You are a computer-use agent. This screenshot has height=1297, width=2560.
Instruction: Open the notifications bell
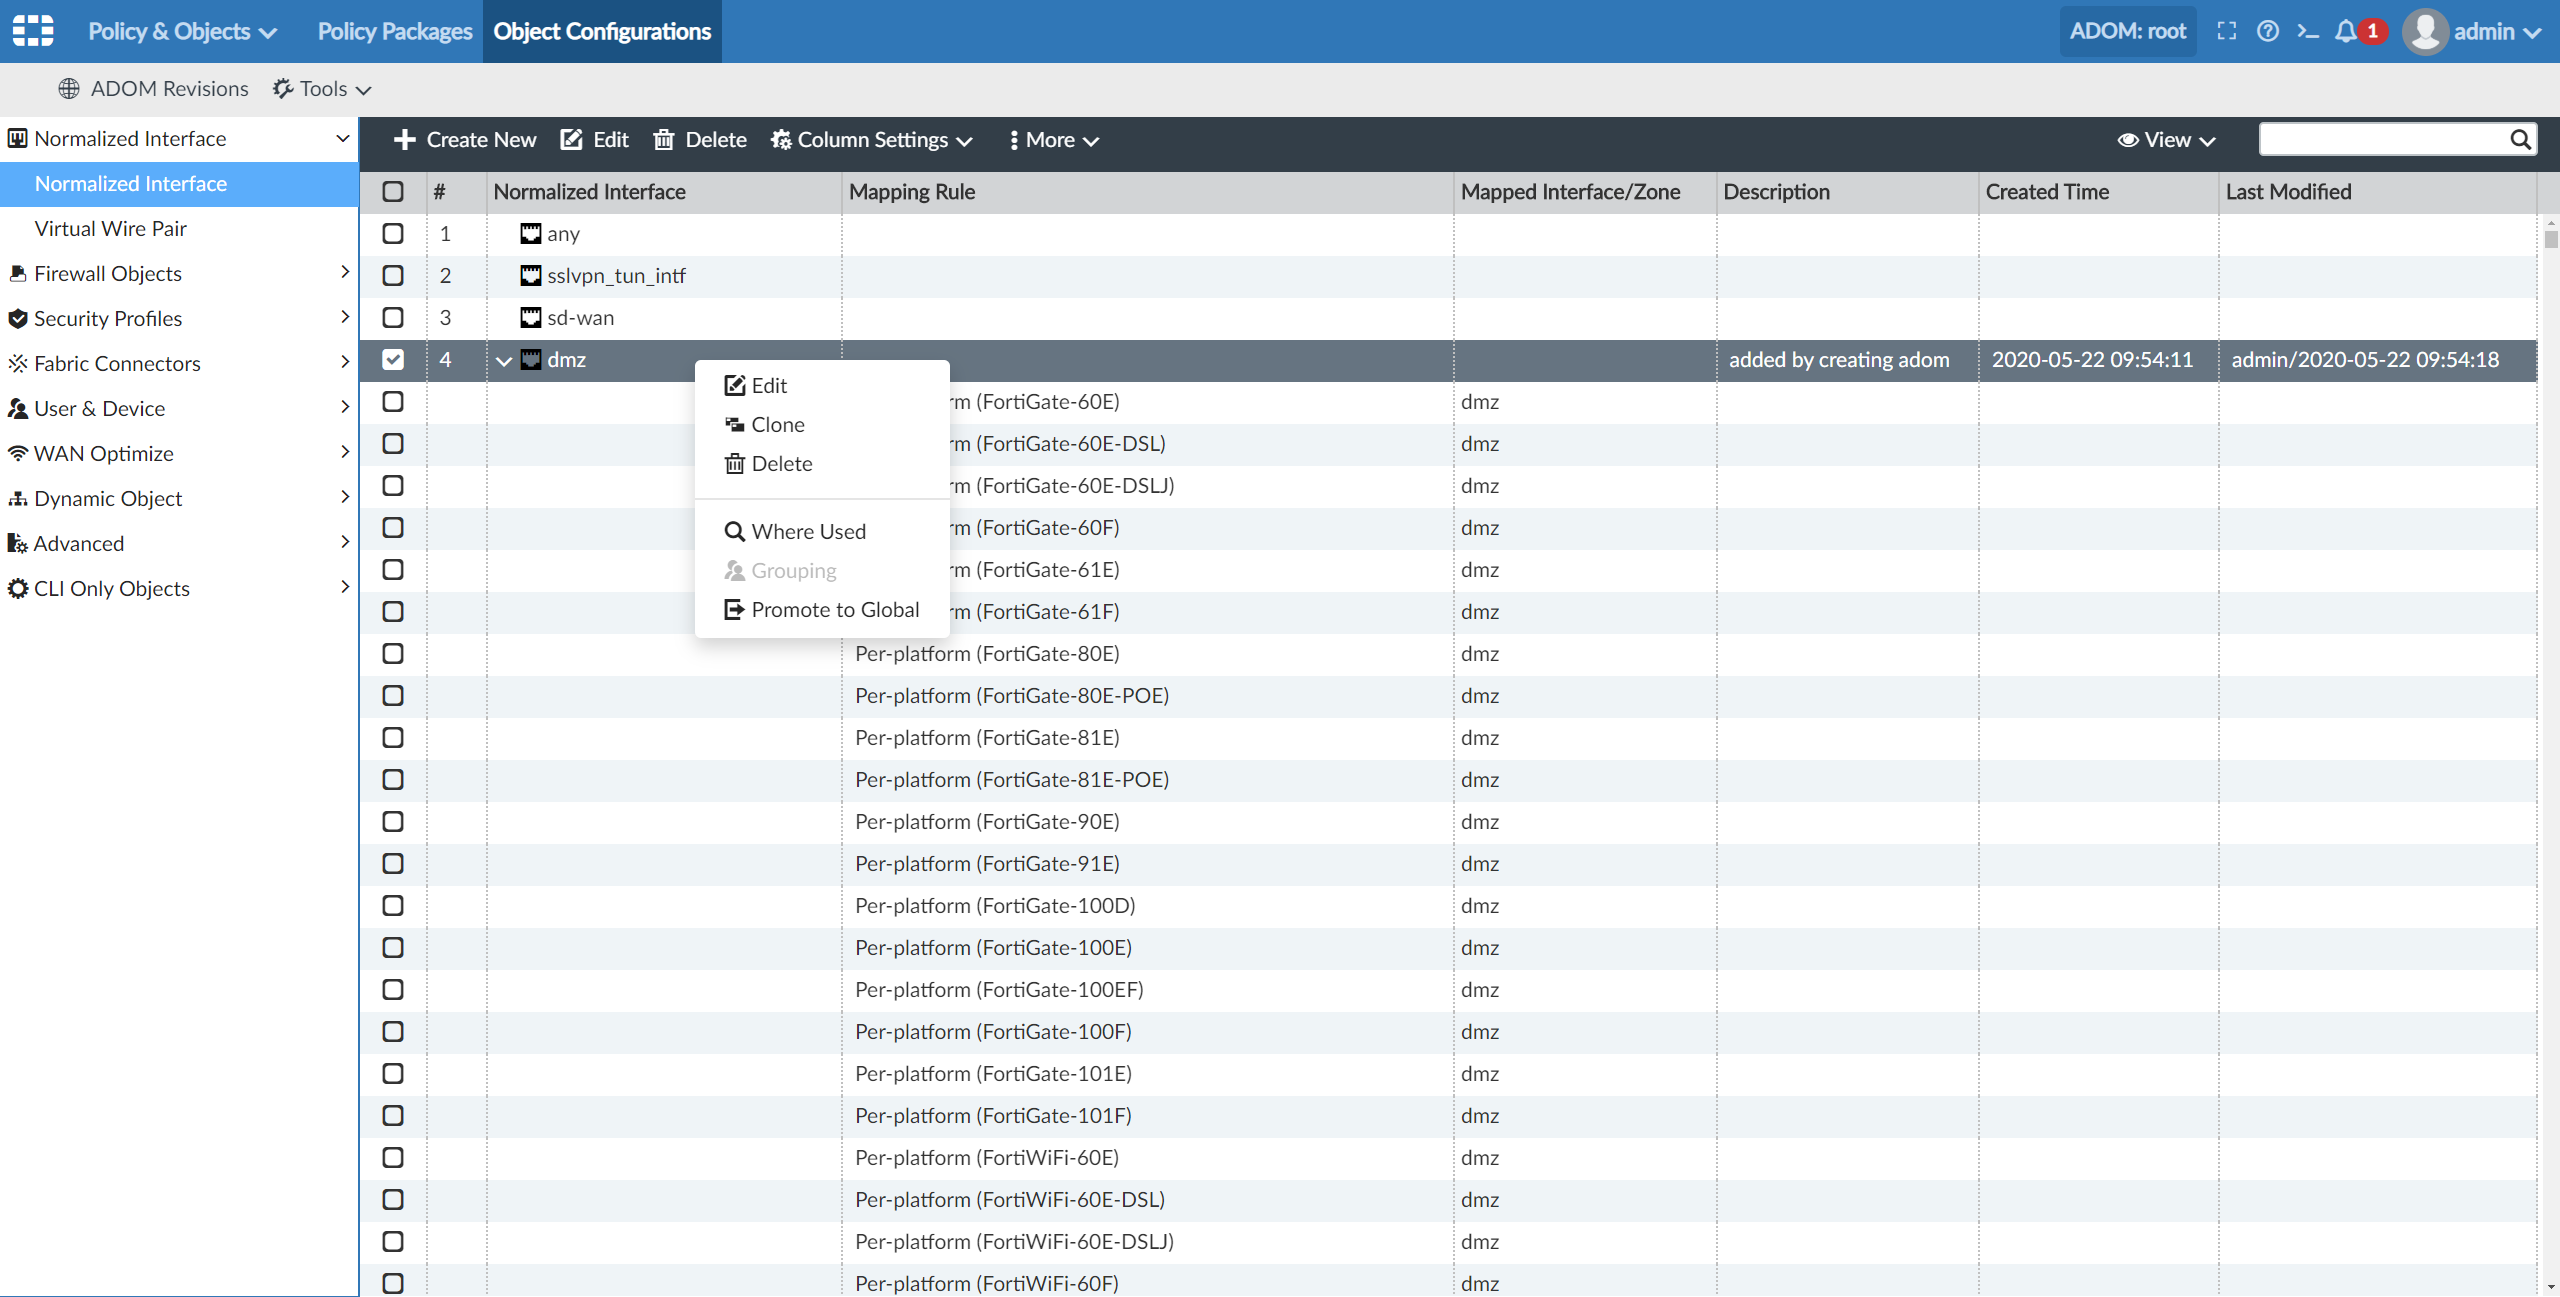pyautogui.click(x=2346, y=31)
